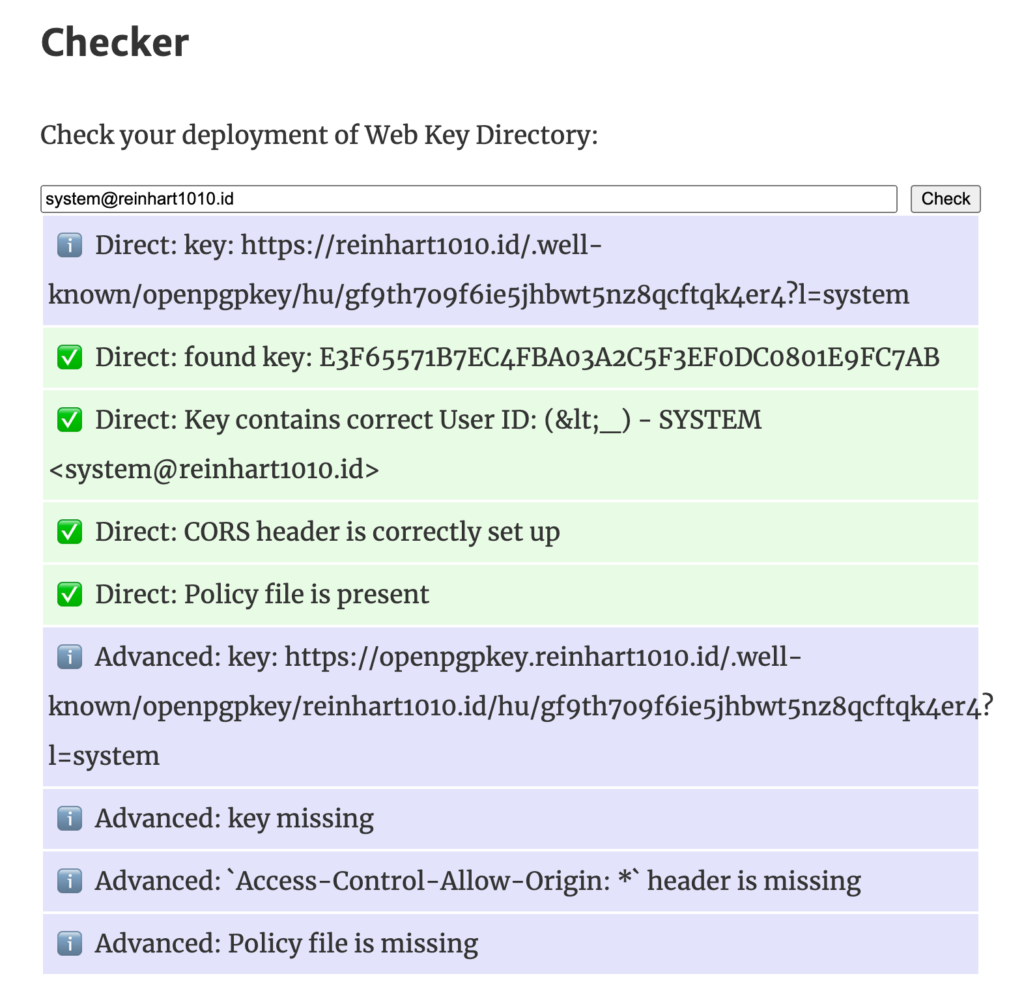This screenshot has height=1002, width=1024.
Task: Click info icon beside Advanced Policy file missing
Action: (x=69, y=943)
